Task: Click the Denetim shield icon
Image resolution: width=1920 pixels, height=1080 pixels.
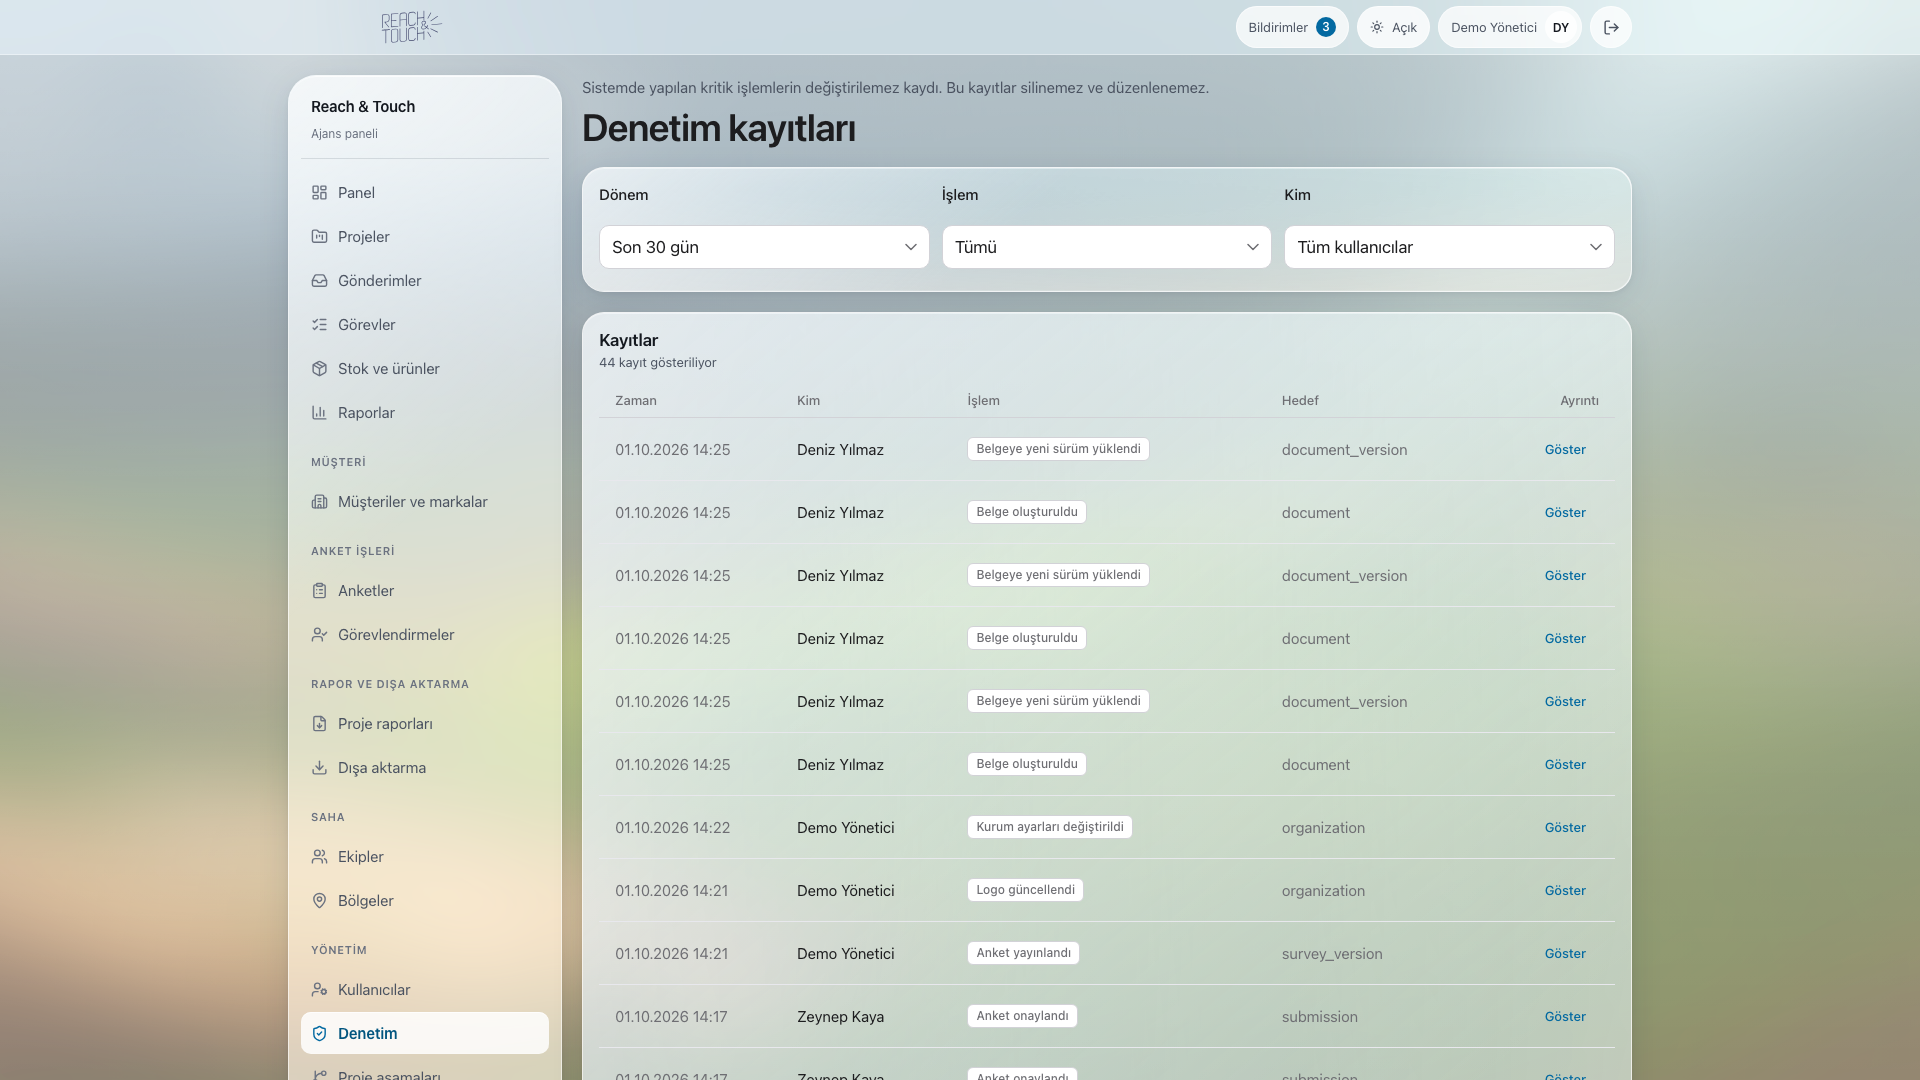Action: [x=319, y=1034]
